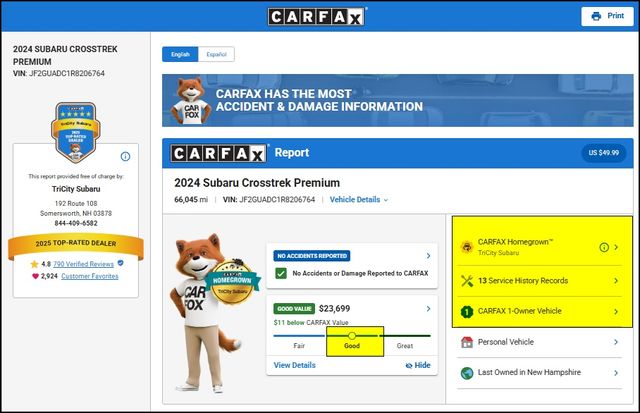
Task: Click the wrench service history icon
Action: tap(467, 281)
